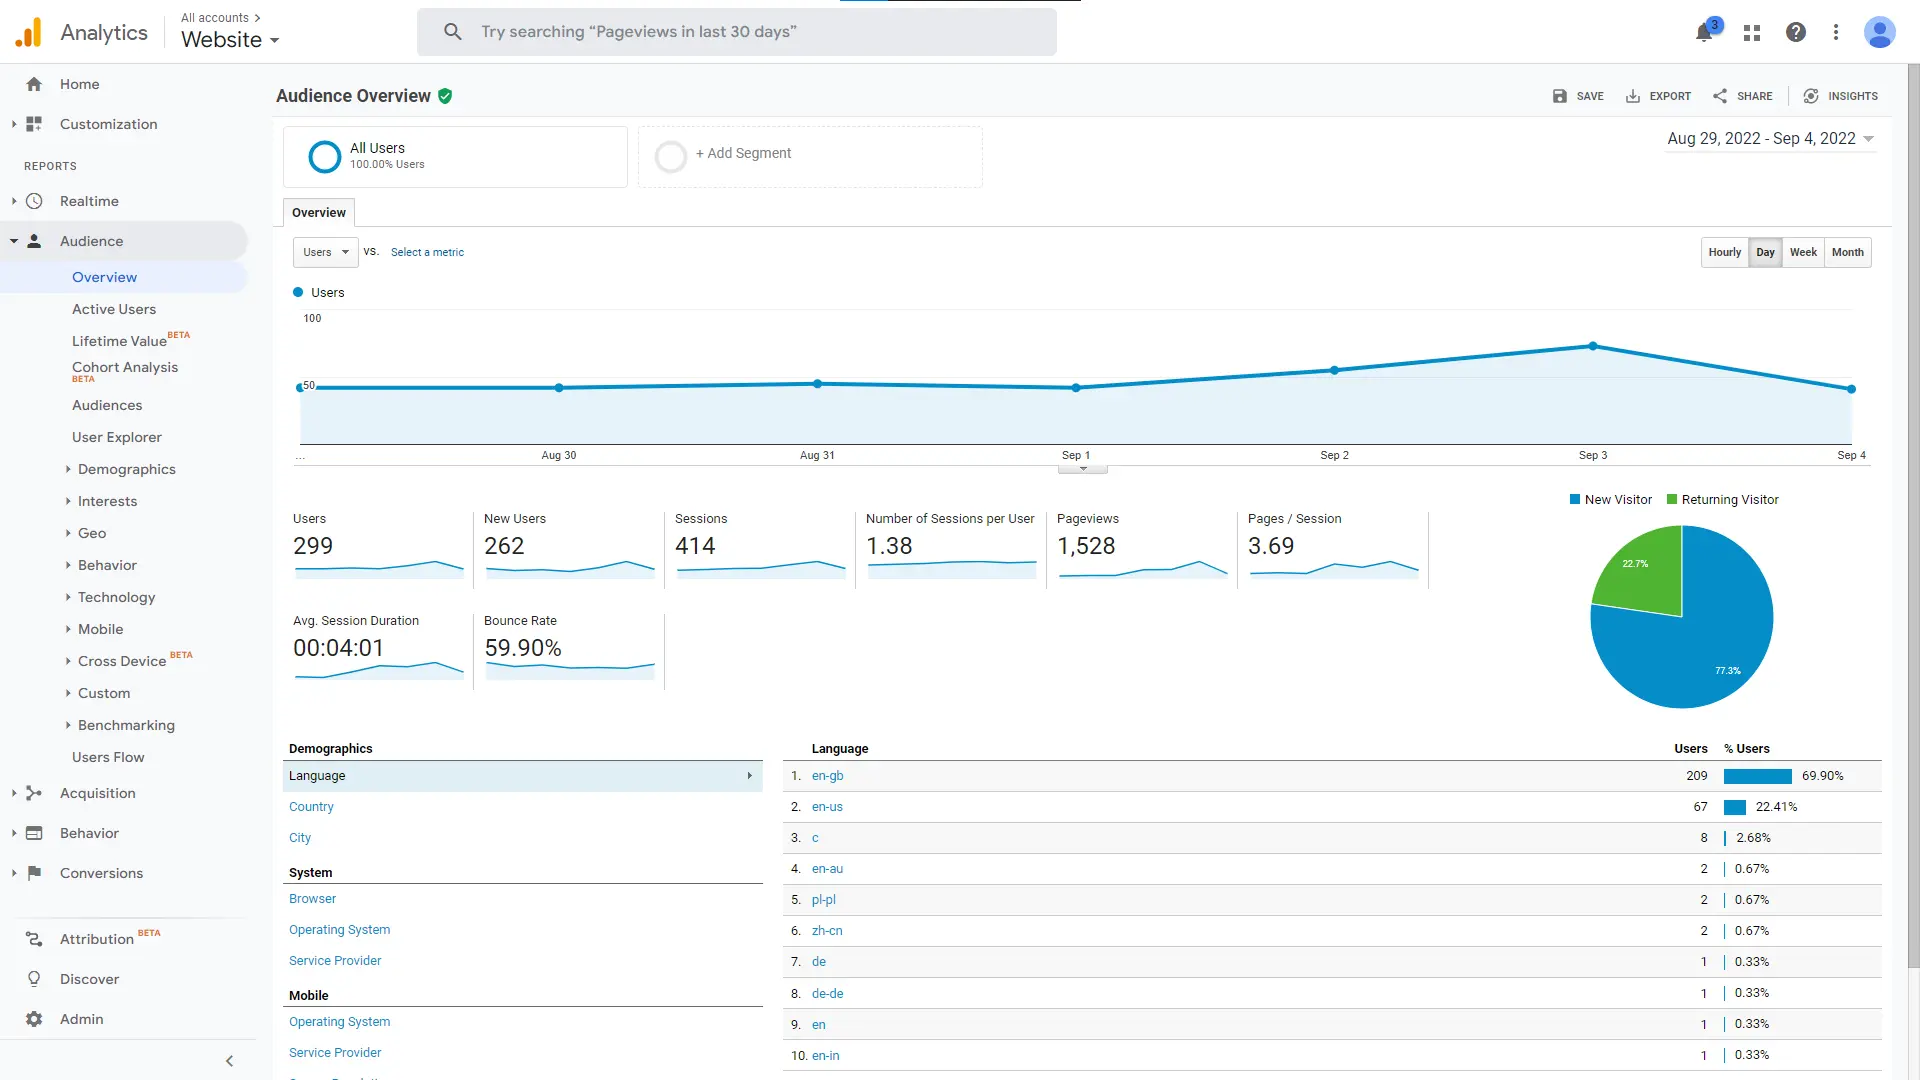Click the green Returning Visitor pie slice

tap(1645, 570)
